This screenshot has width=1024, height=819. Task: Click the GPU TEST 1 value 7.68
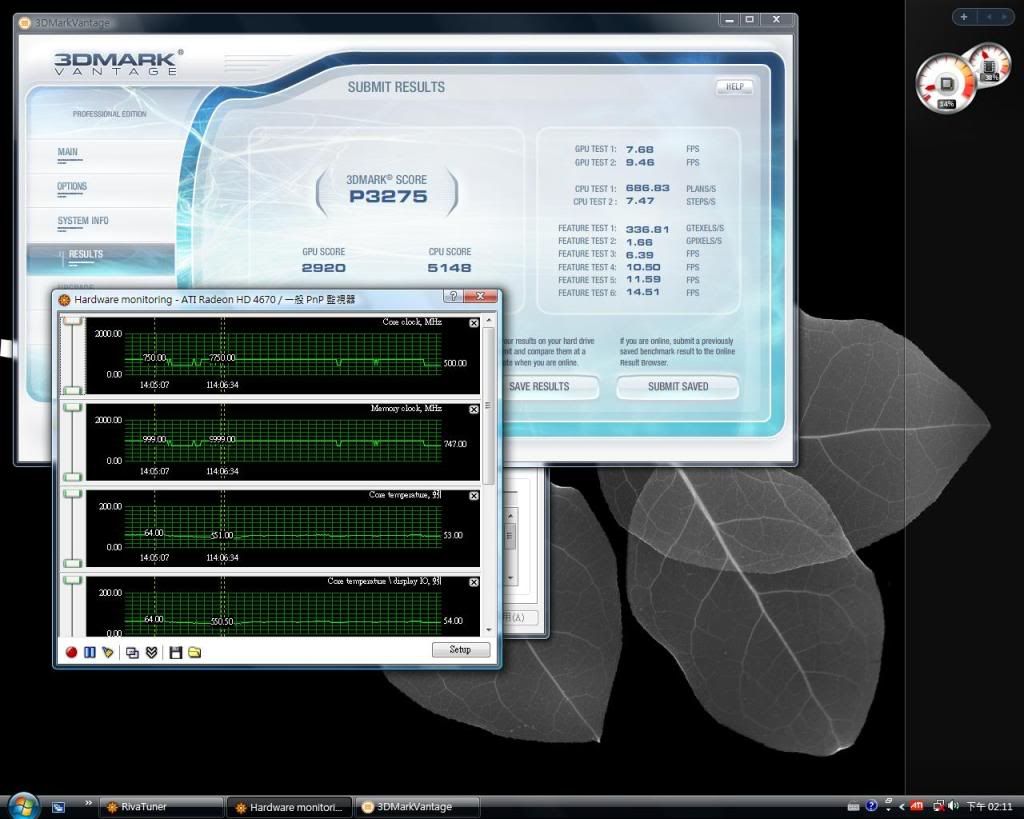click(640, 150)
